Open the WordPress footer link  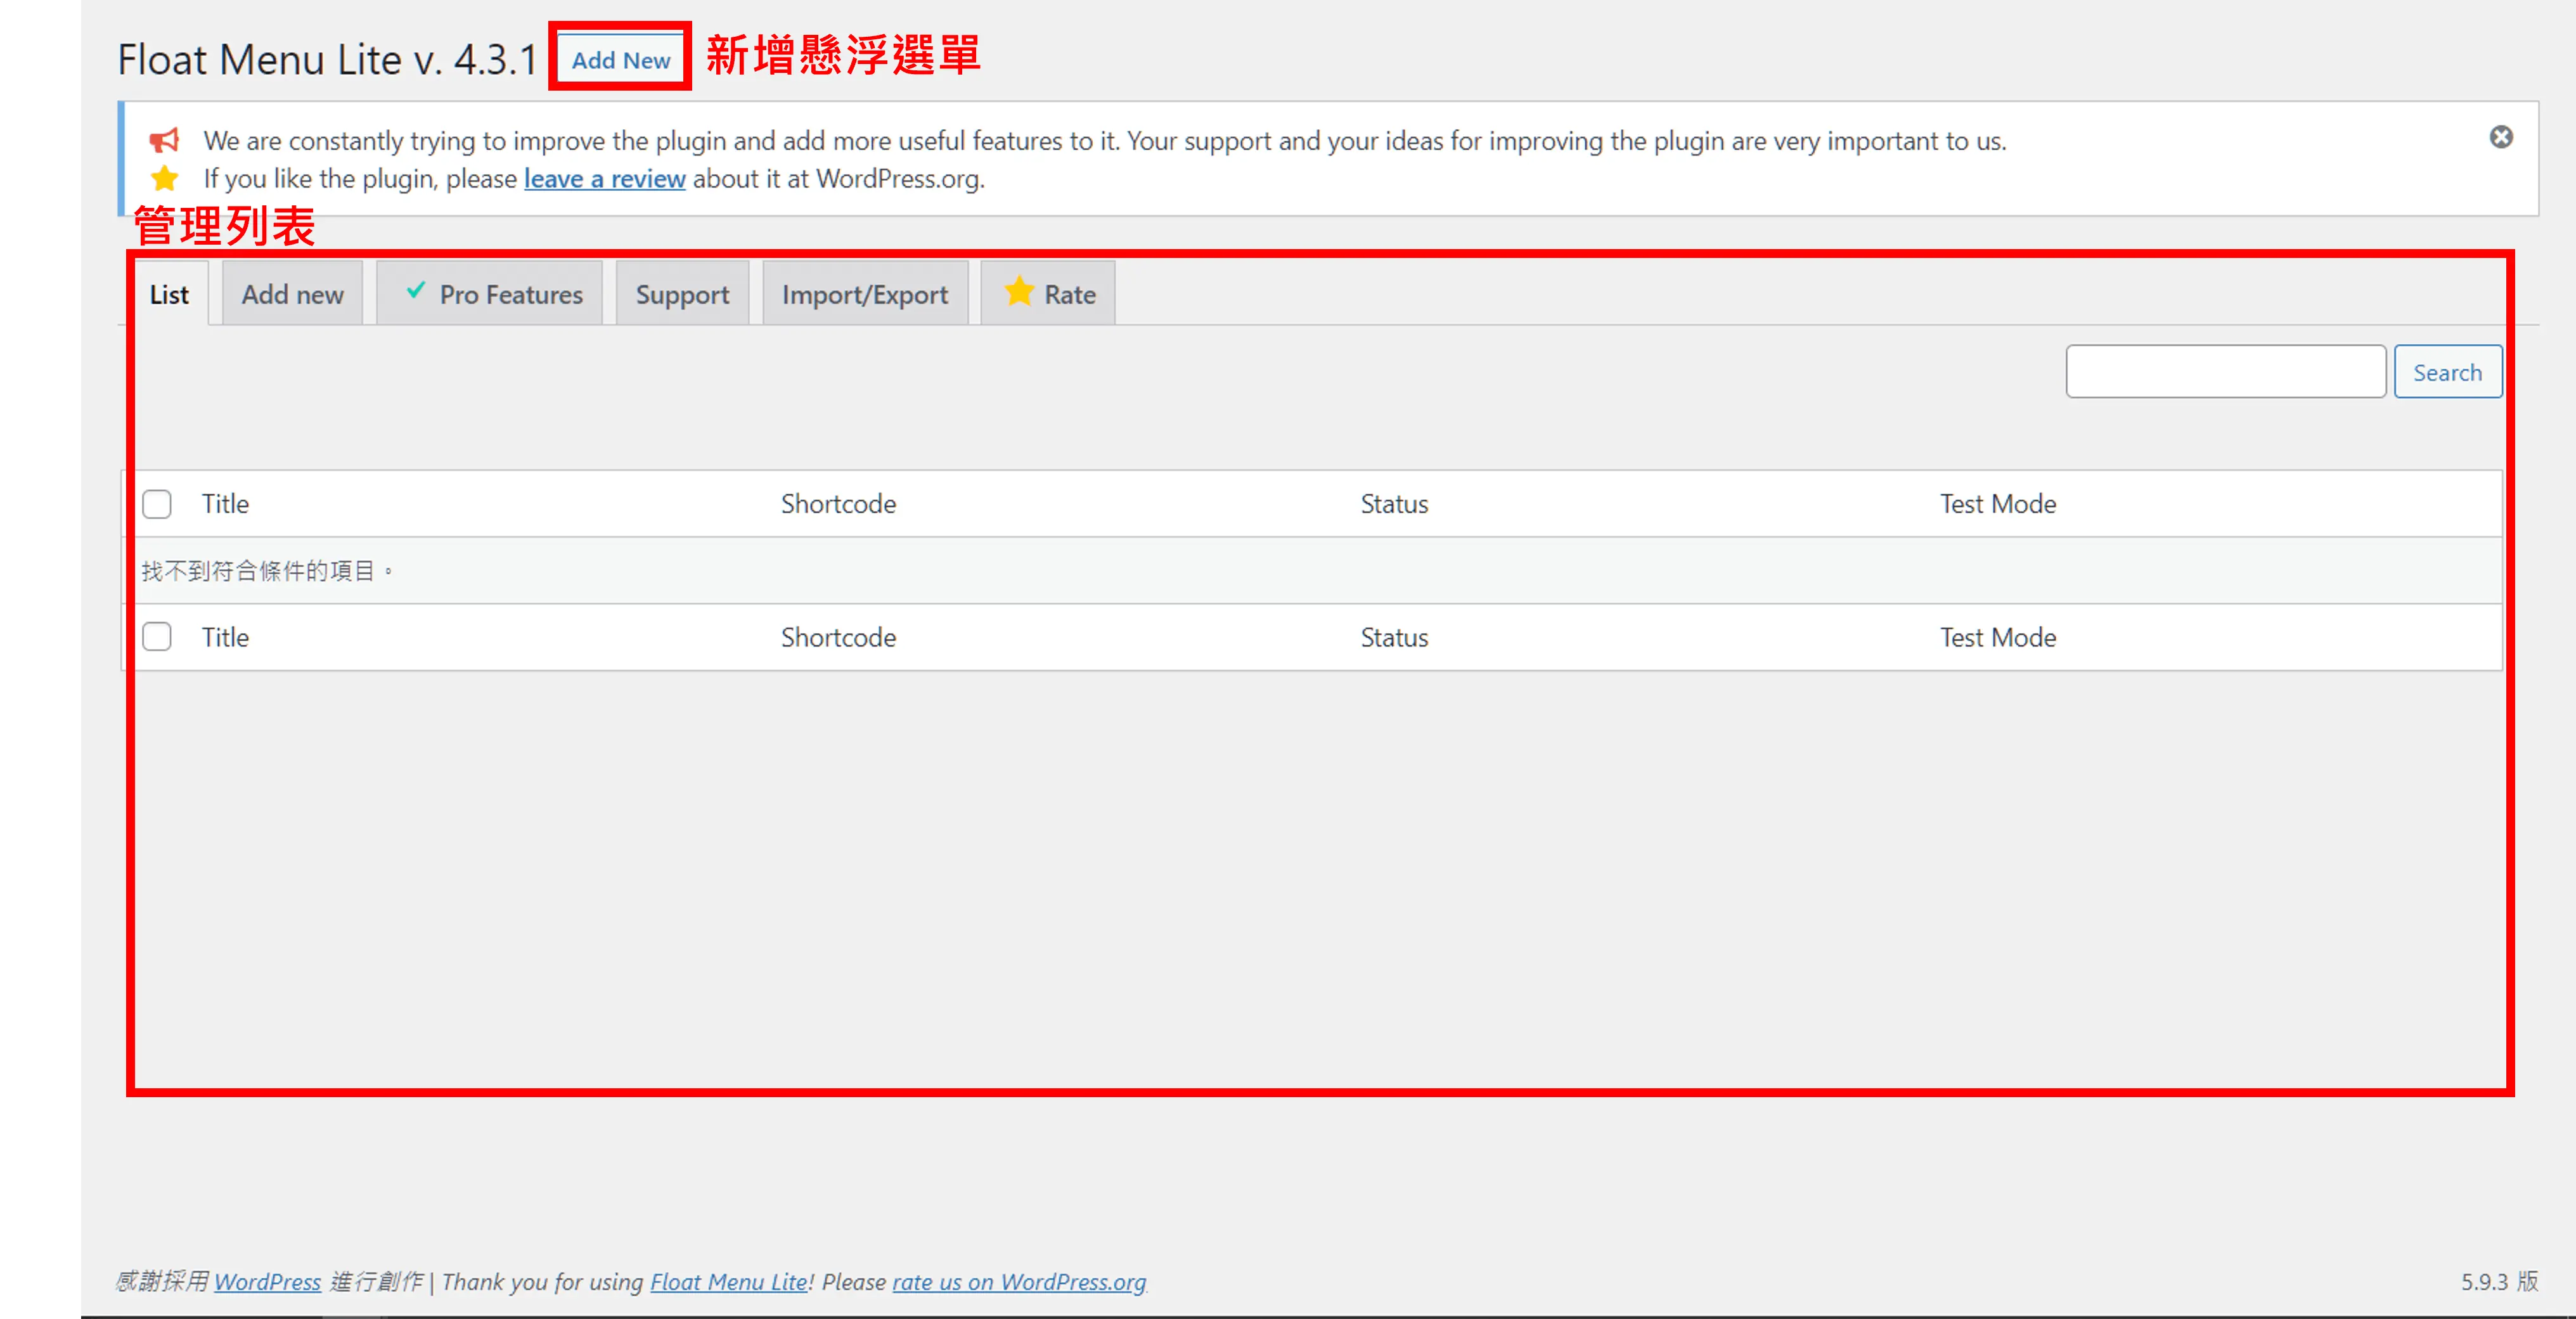(267, 1281)
